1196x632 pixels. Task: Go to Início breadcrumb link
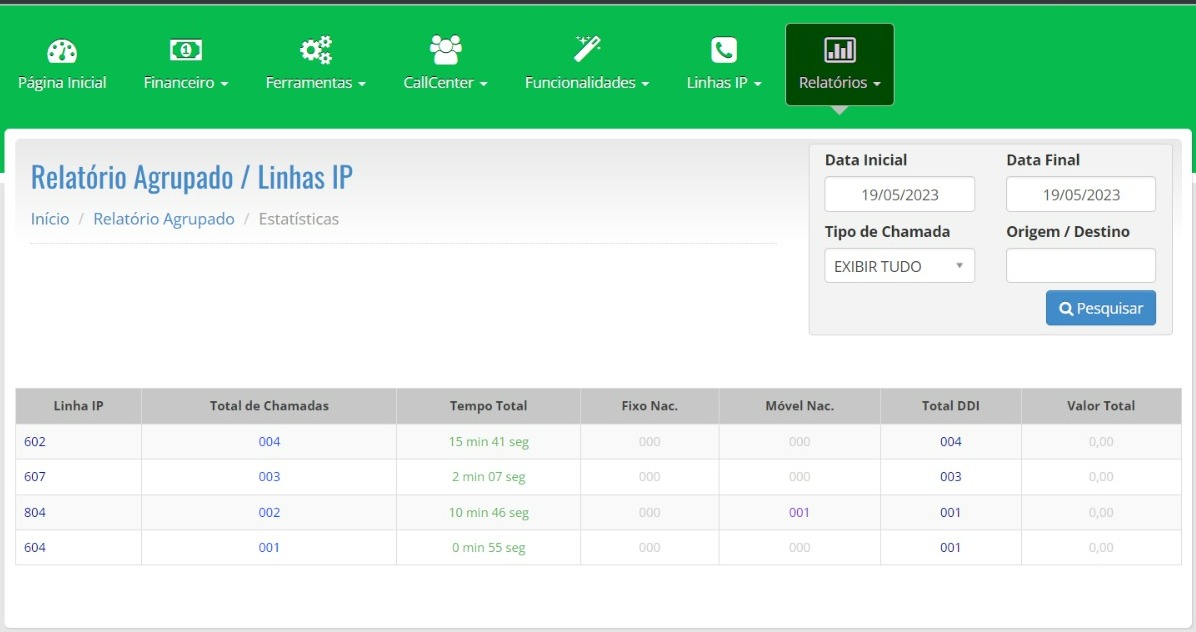tap(50, 219)
